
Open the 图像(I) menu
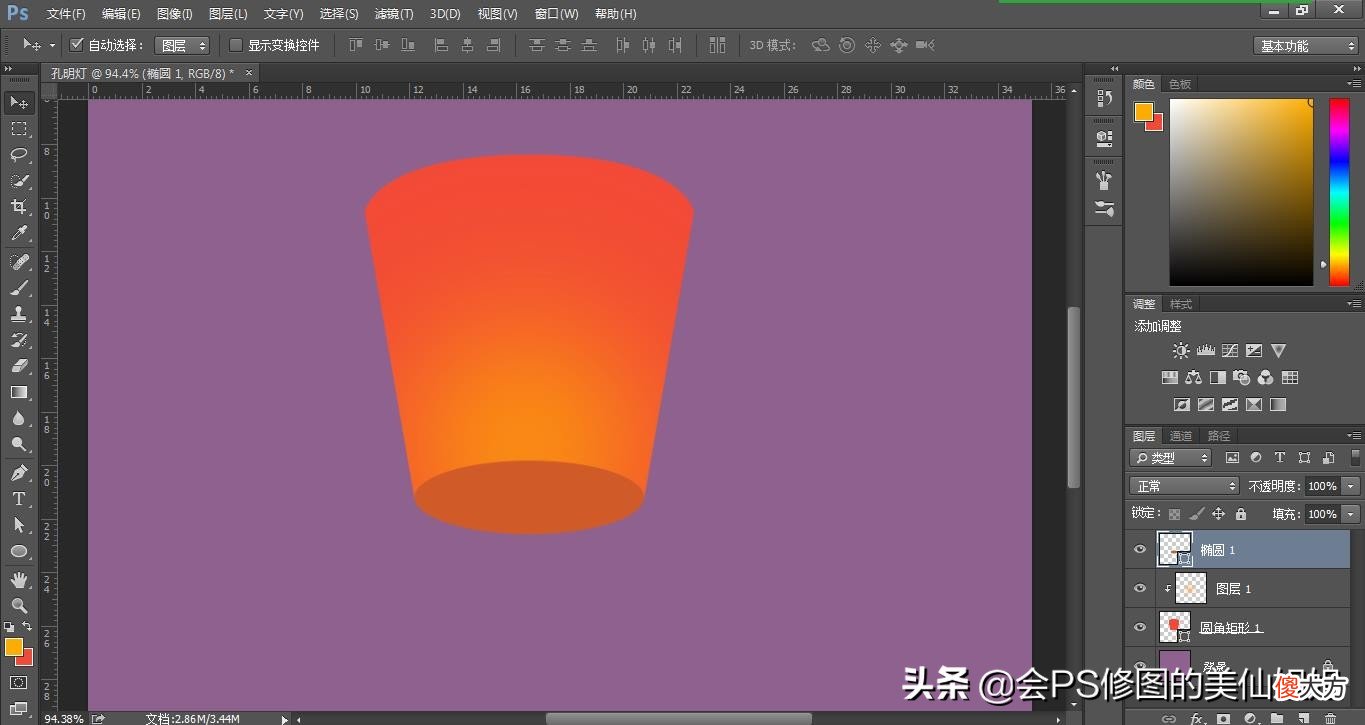[175, 14]
